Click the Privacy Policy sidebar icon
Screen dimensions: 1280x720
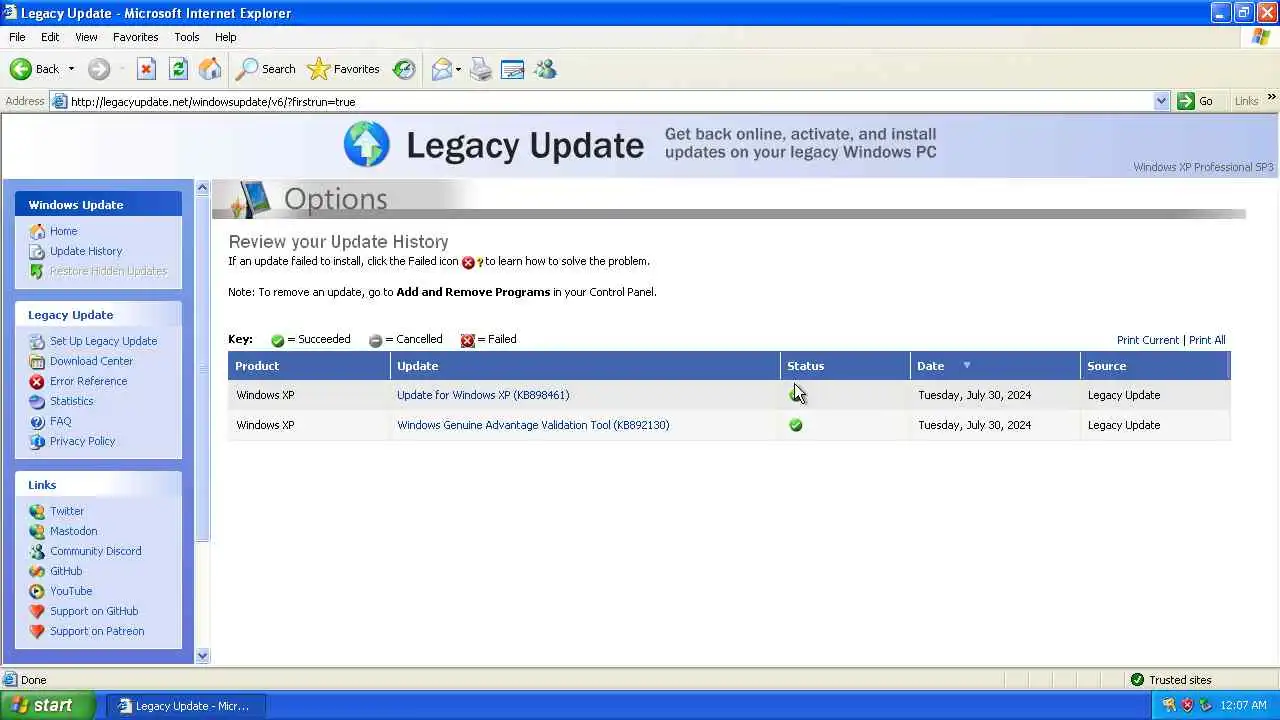(x=37, y=441)
